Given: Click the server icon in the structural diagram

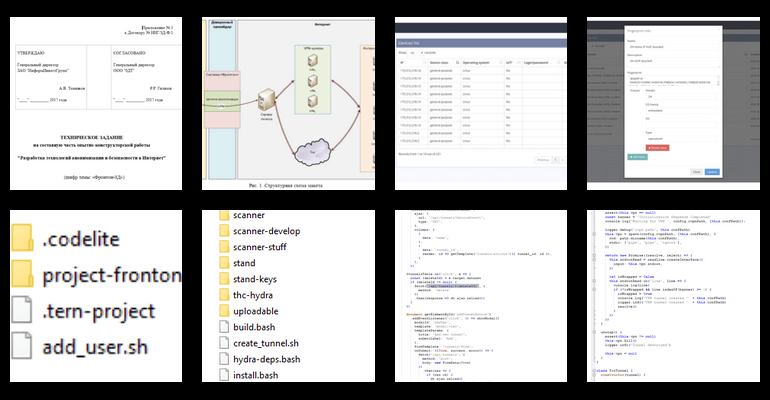Looking at the screenshot, I should (x=266, y=100).
